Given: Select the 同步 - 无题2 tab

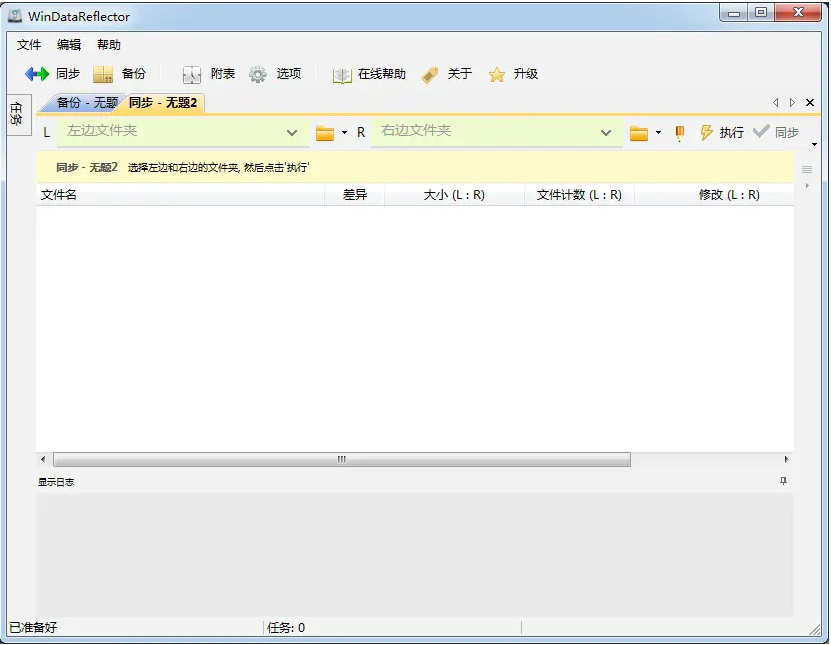Looking at the screenshot, I should pyautogui.click(x=163, y=103).
